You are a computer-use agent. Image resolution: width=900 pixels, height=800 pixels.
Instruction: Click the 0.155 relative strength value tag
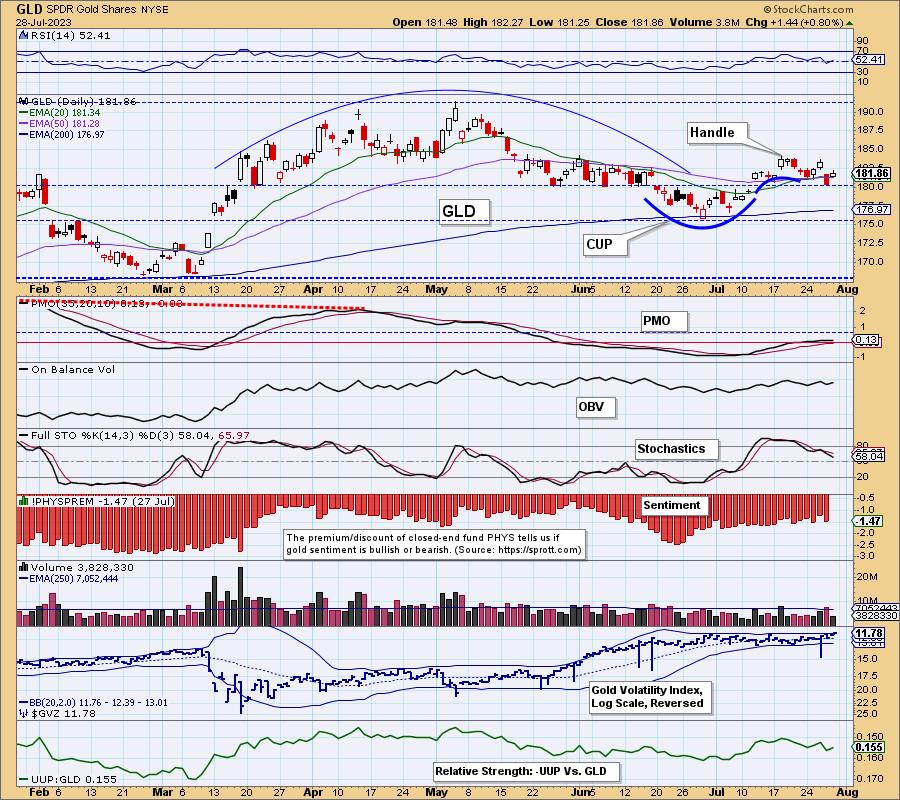click(x=870, y=747)
